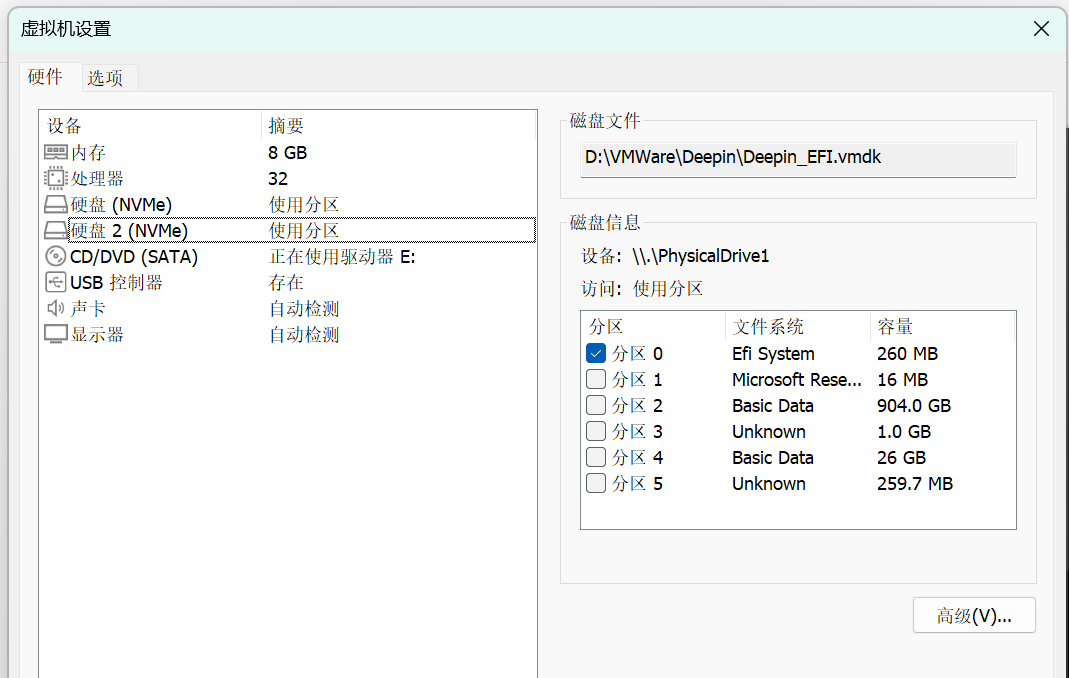1069x678 pixels.
Task: Select the 内存 row label
Action: pos(88,153)
